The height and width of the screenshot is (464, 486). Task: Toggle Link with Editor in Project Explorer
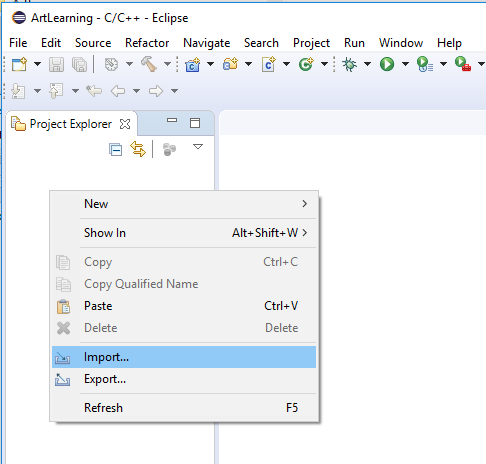pos(138,149)
